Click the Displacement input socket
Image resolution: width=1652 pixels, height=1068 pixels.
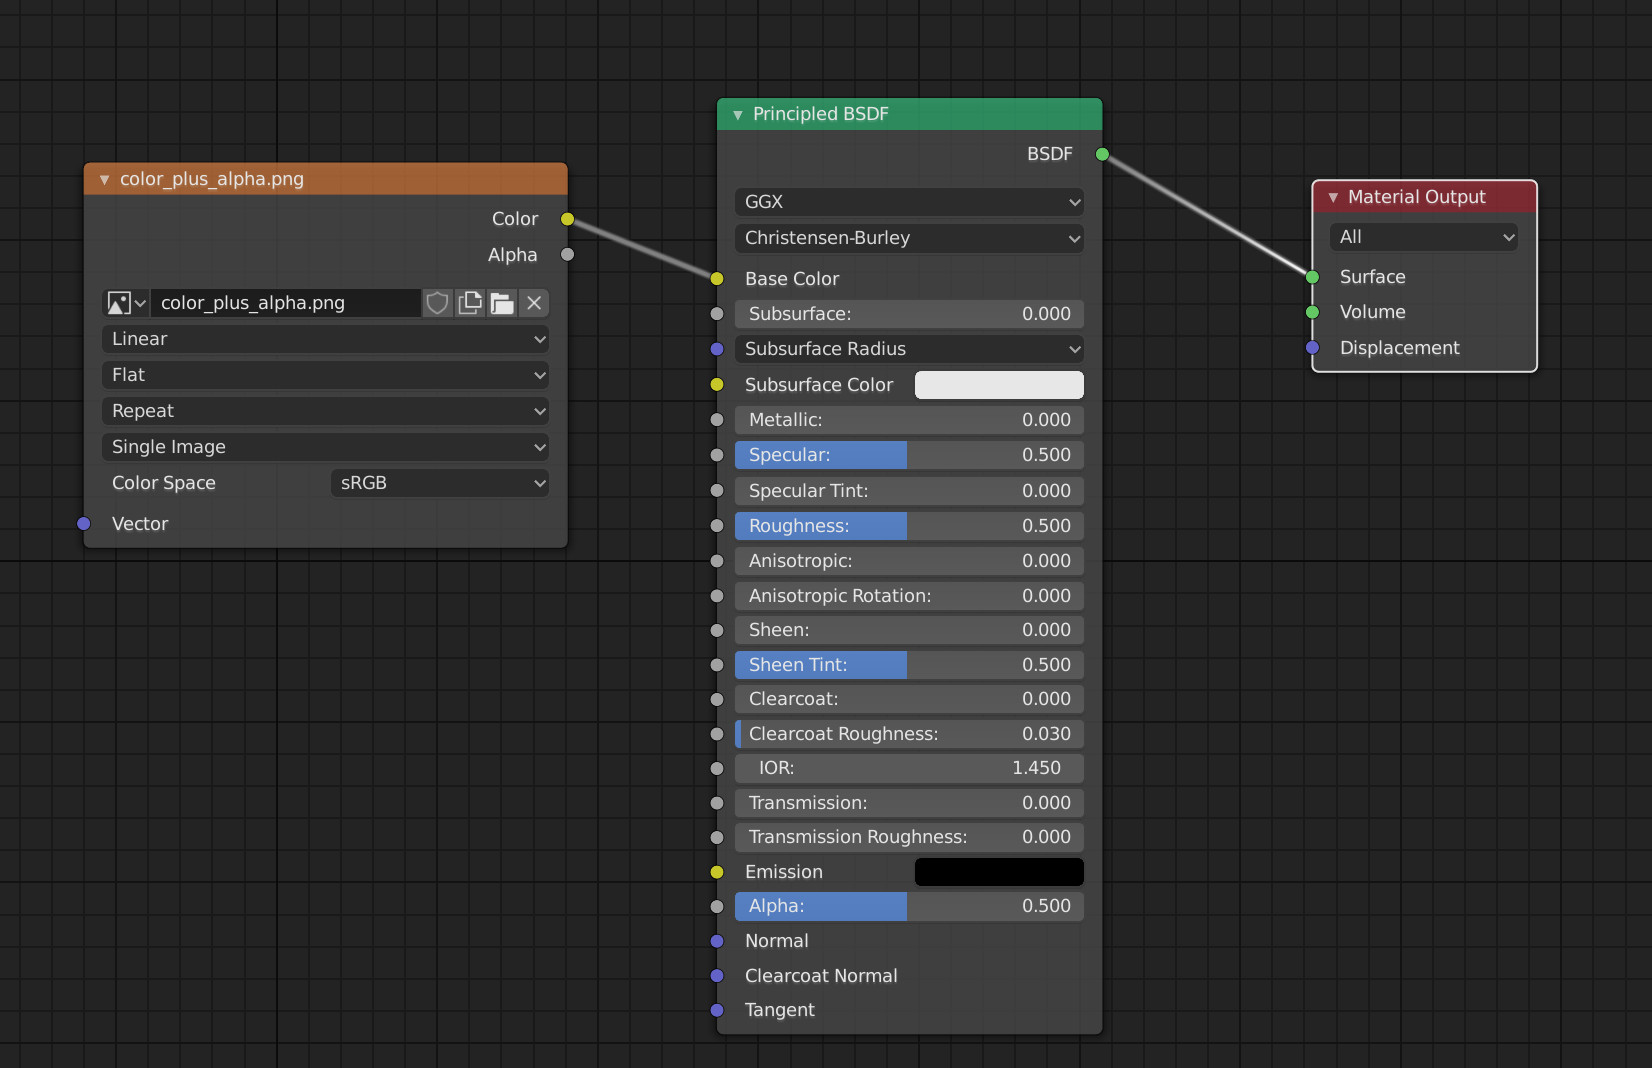[x=1312, y=348]
